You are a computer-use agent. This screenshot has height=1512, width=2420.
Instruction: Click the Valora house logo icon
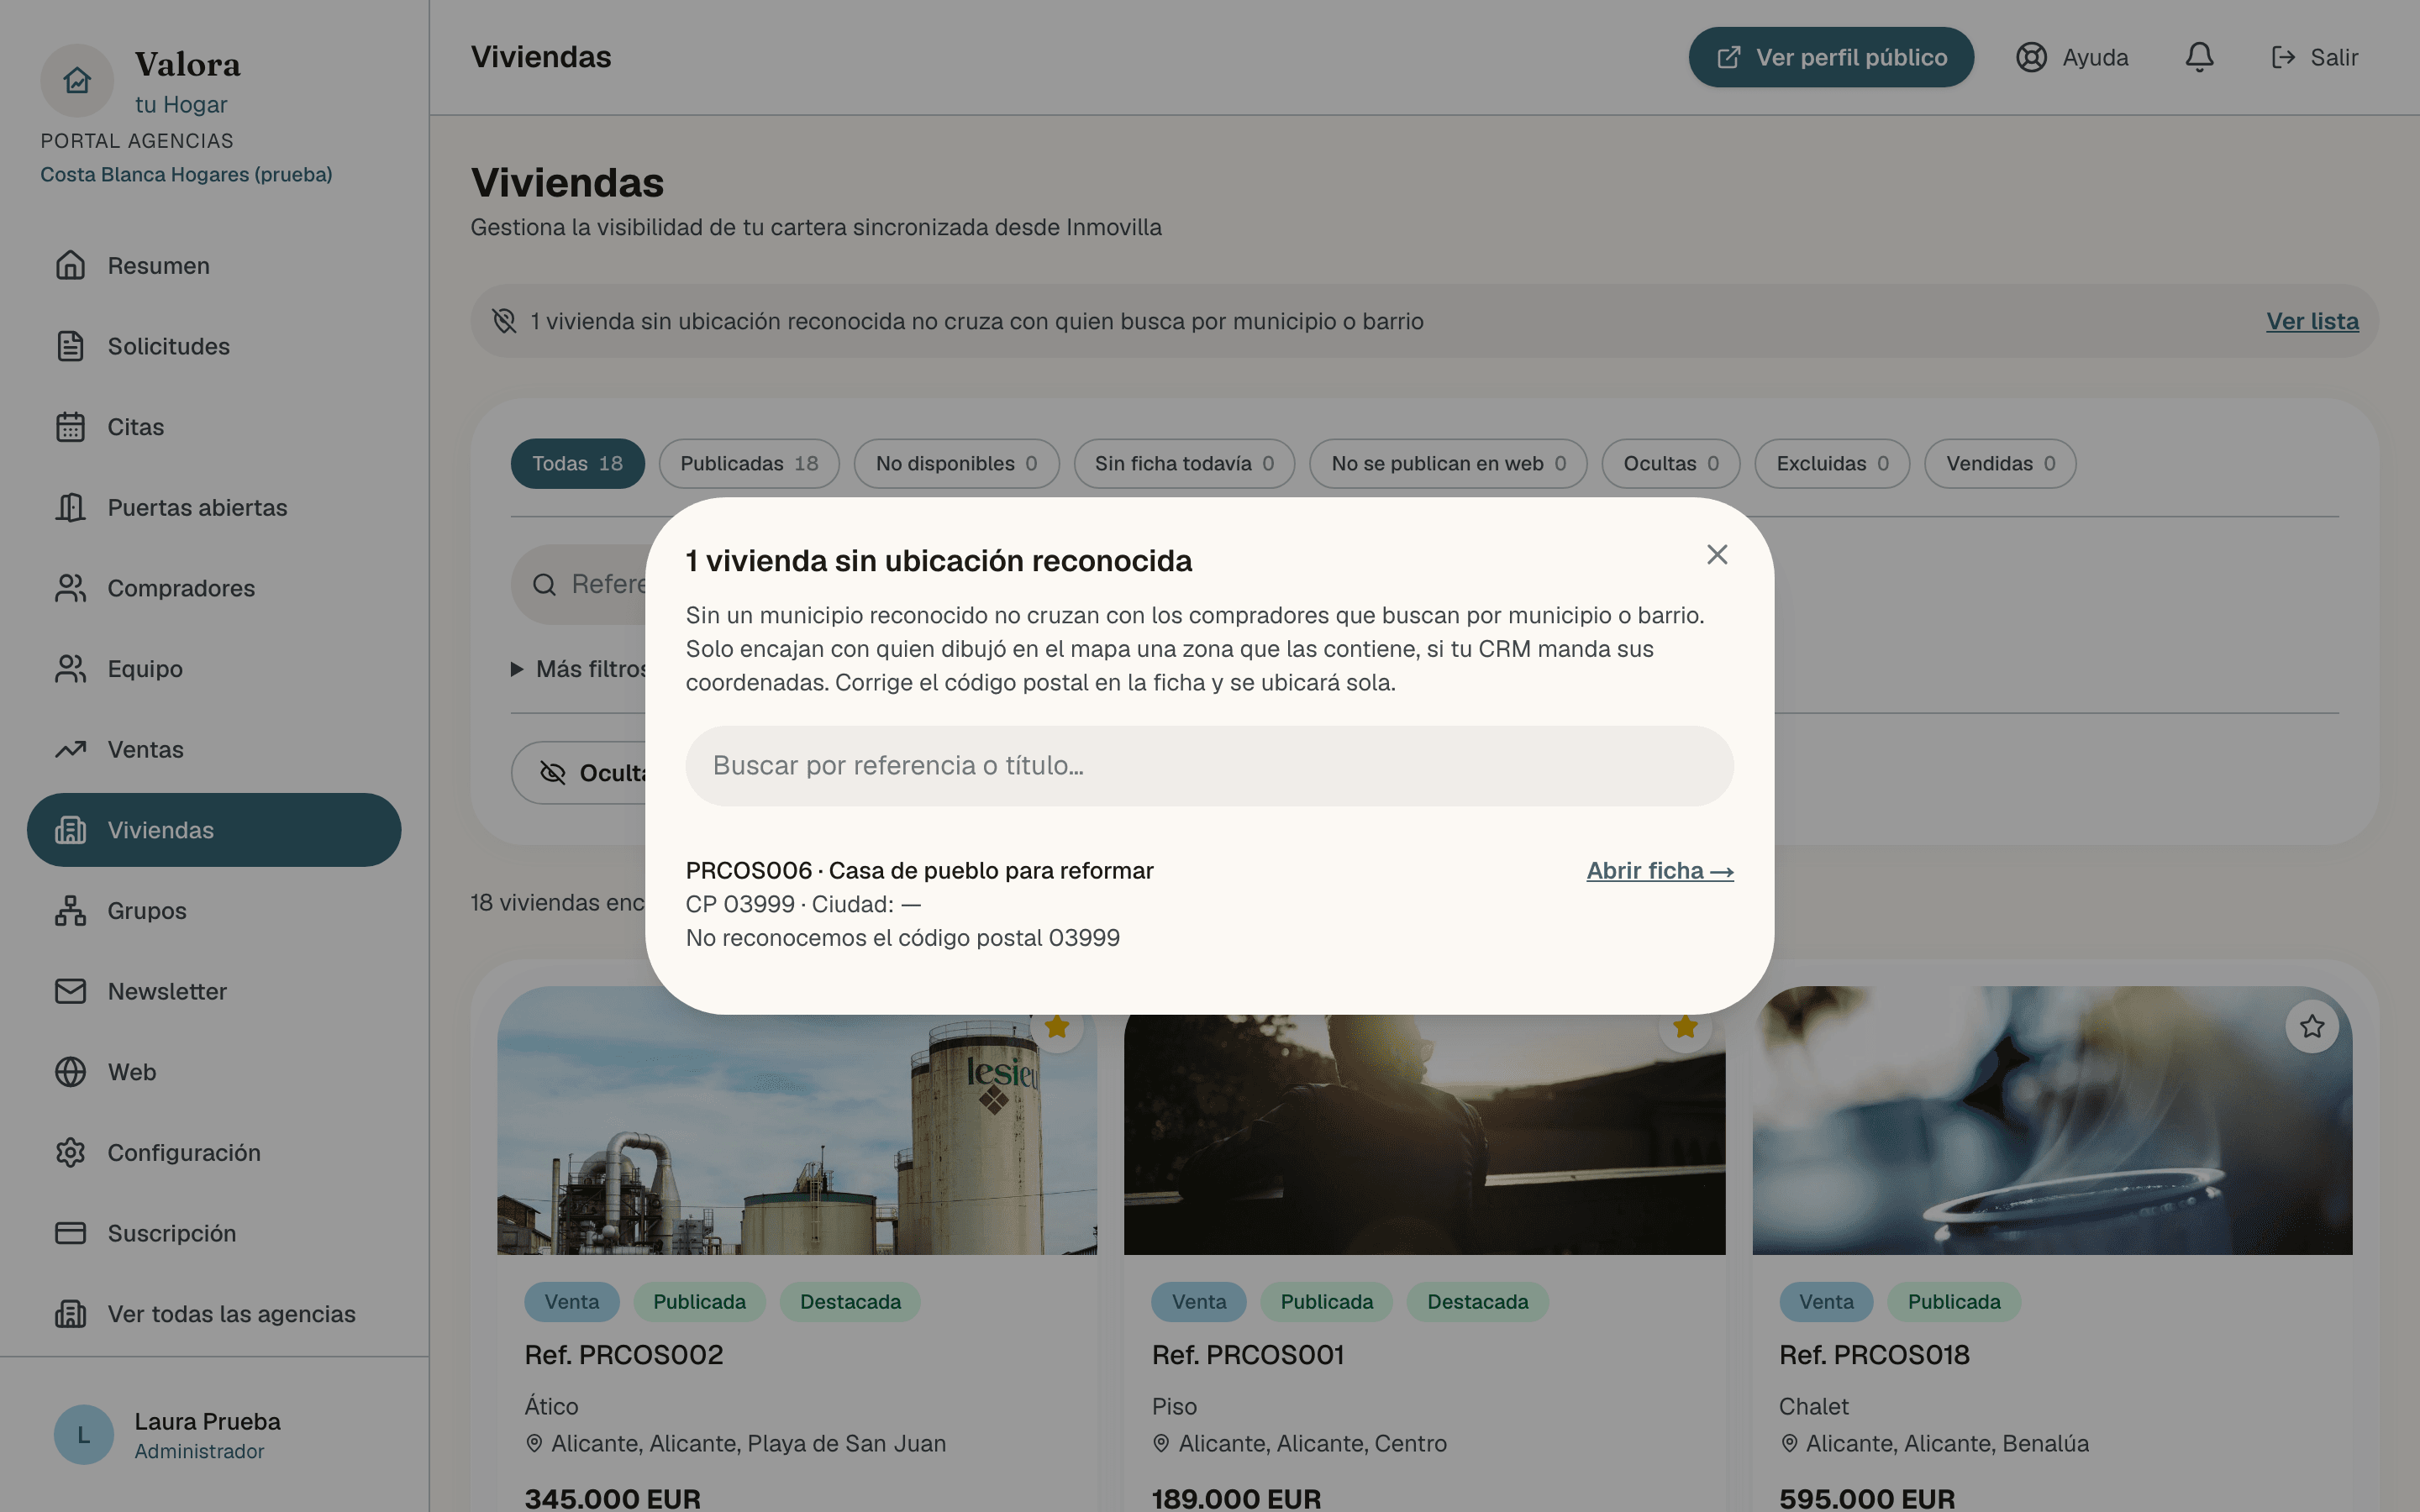pyautogui.click(x=77, y=80)
